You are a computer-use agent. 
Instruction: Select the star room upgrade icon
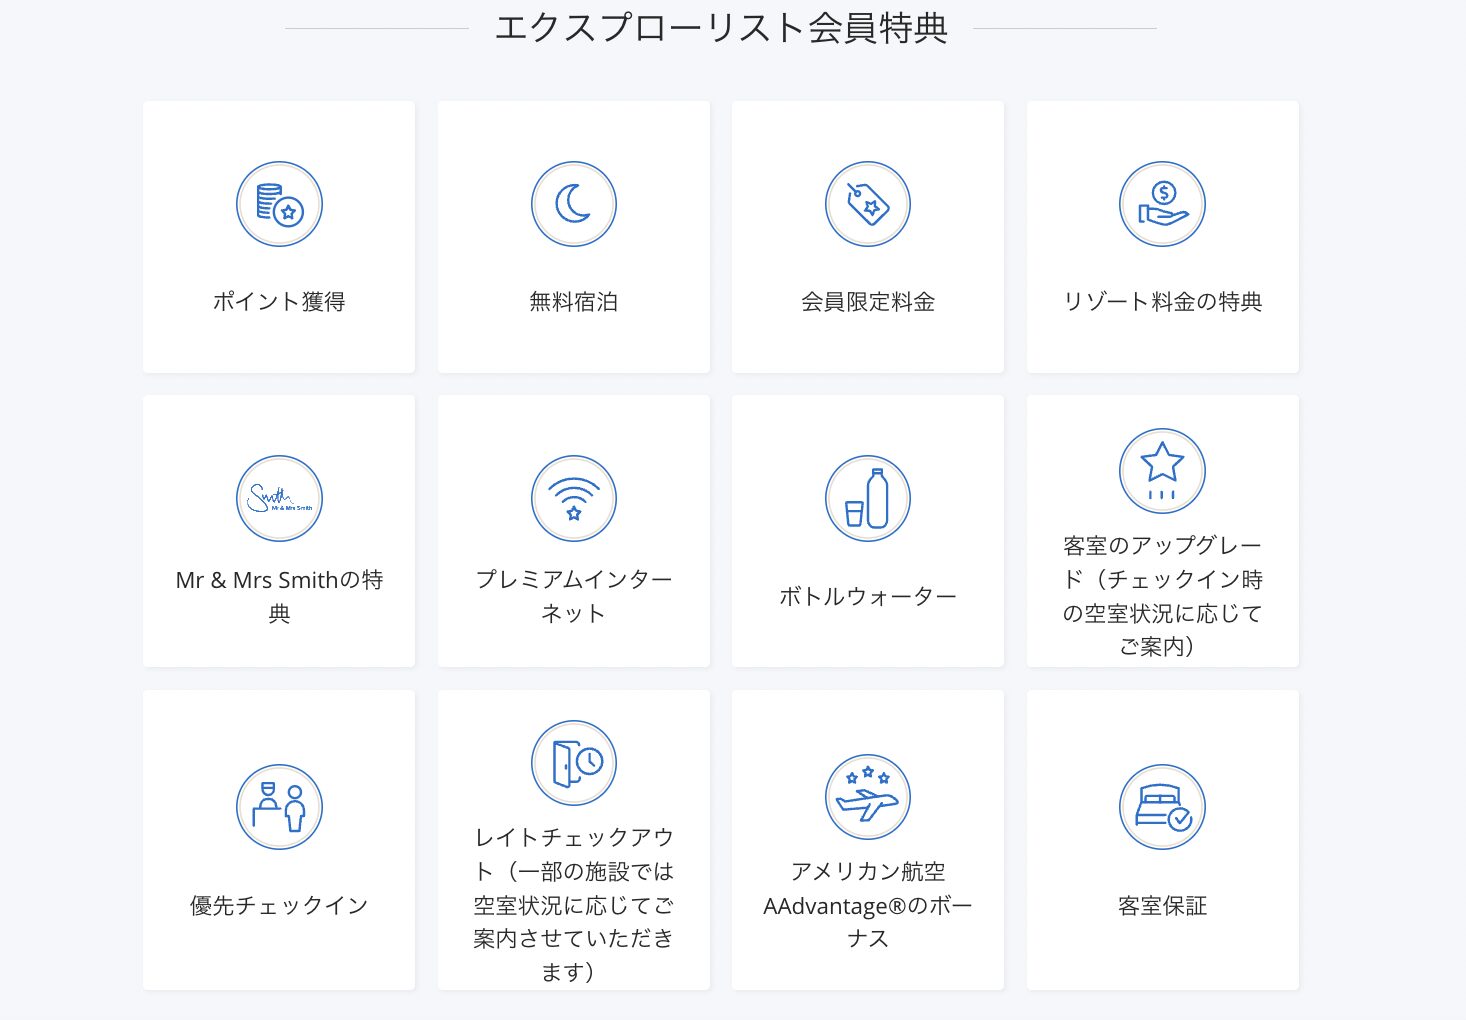coord(1162,471)
